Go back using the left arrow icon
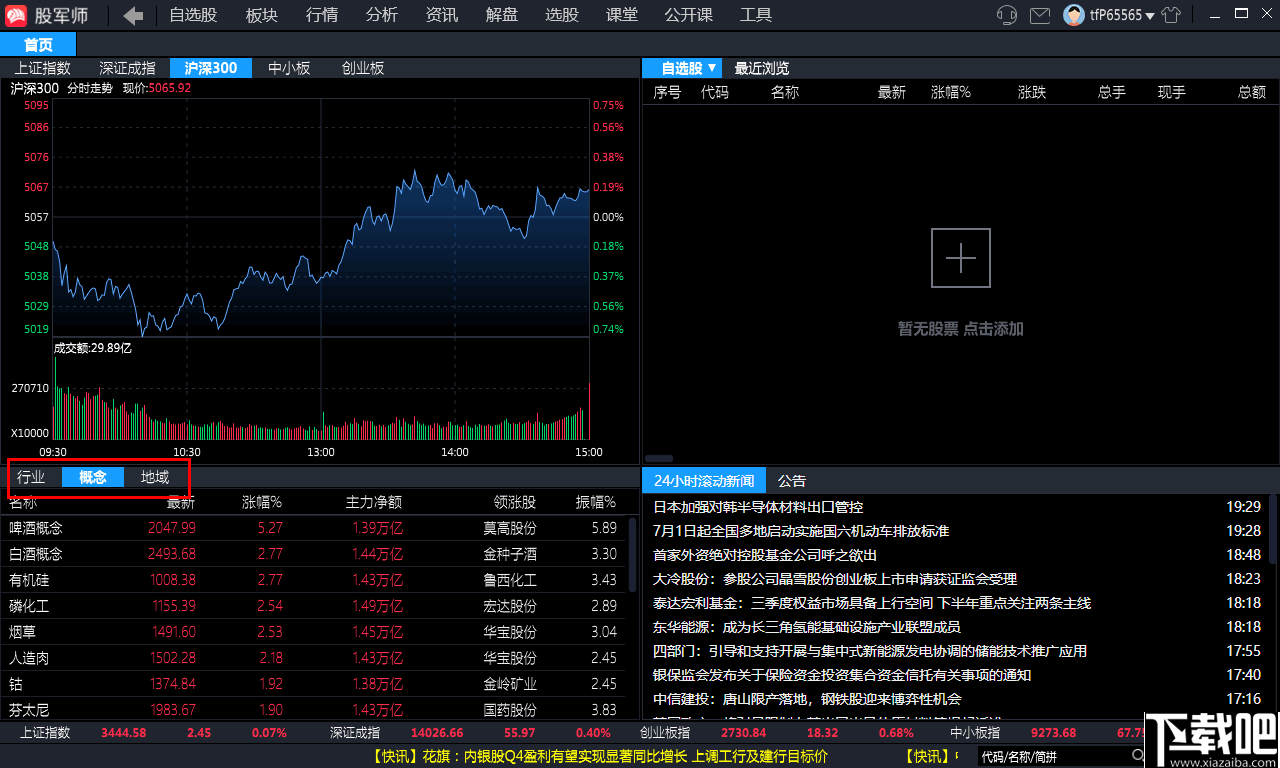 (x=133, y=15)
